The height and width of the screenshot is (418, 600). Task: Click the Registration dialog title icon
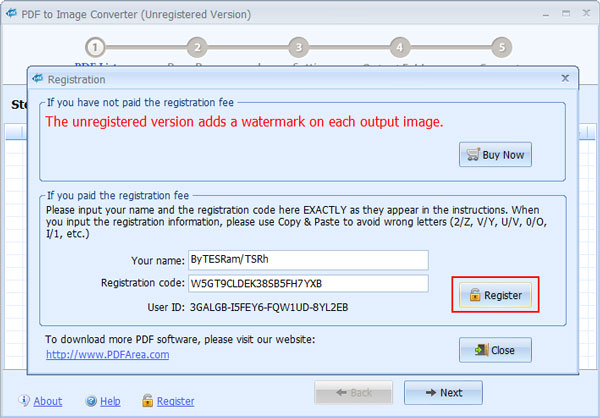click(x=38, y=79)
